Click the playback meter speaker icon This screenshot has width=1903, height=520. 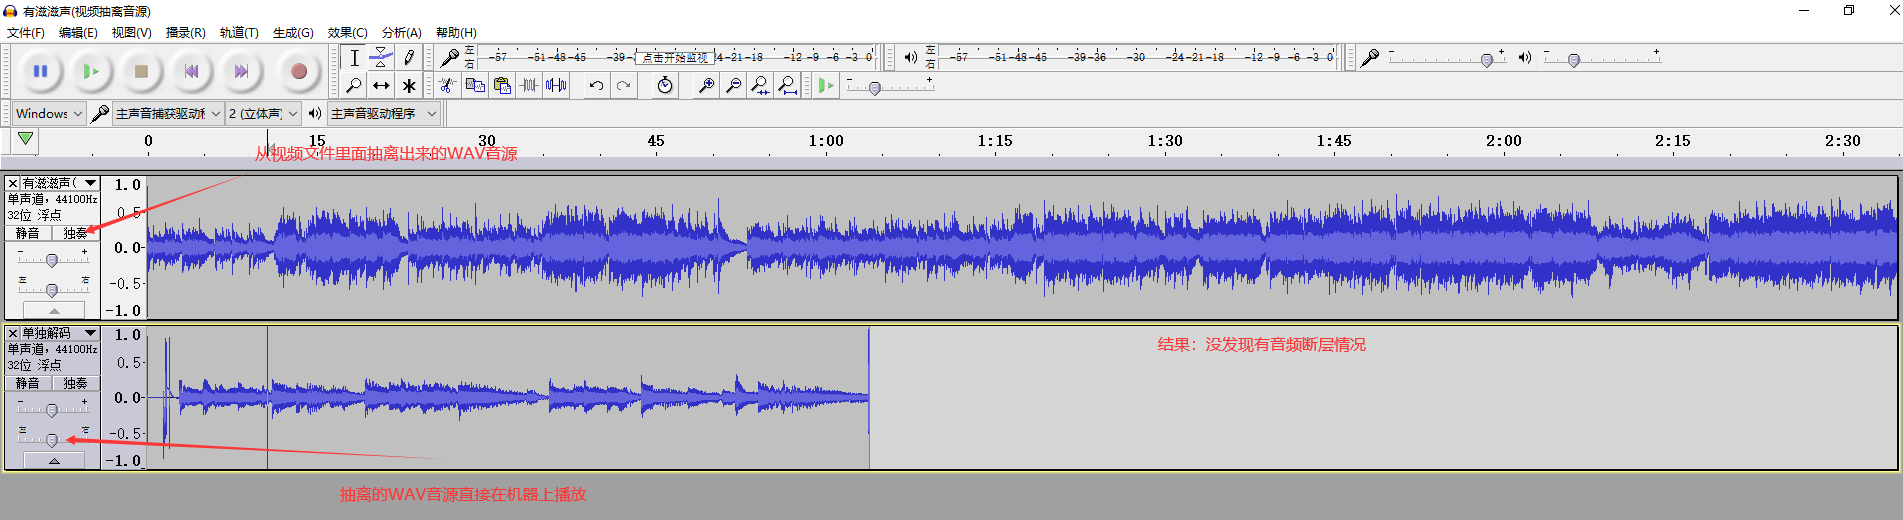click(910, 57)
